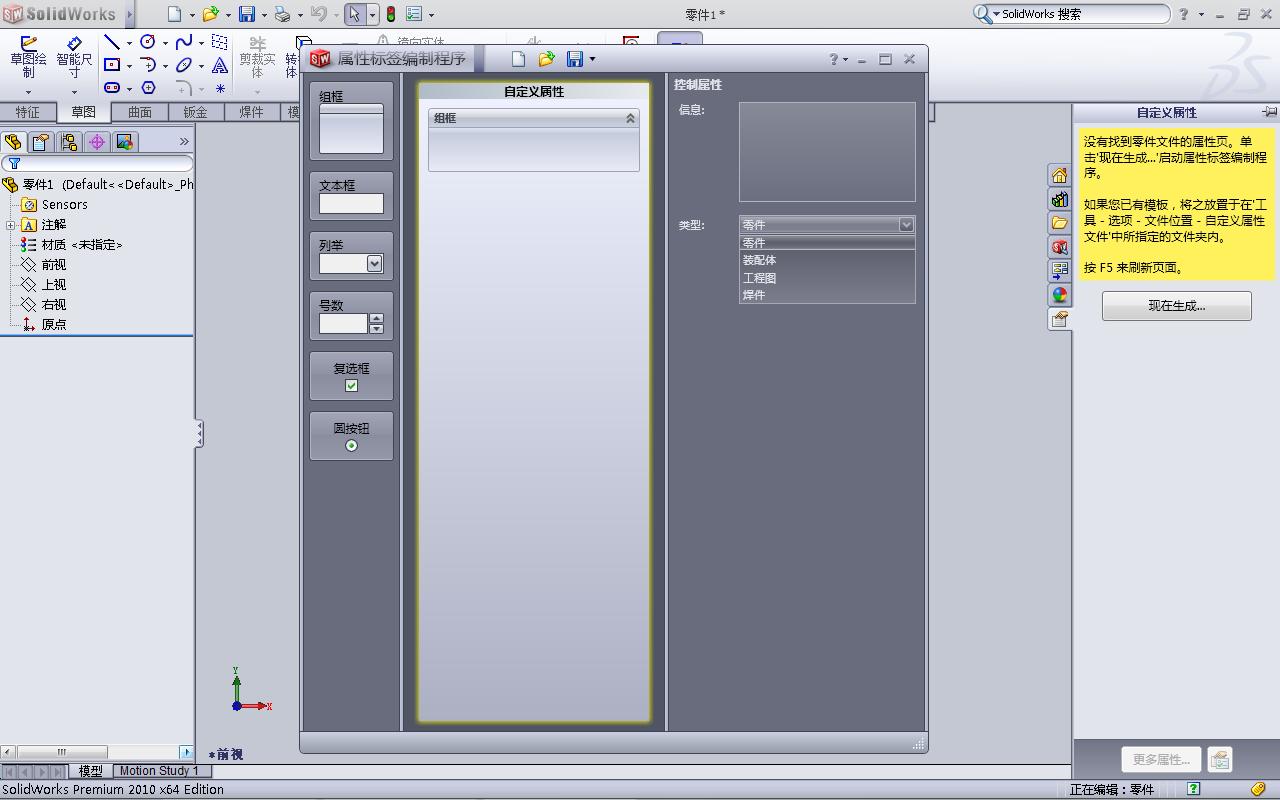Click the 现在生成... button
The width and height of the screenshot is (1280, 800).
1177,306
